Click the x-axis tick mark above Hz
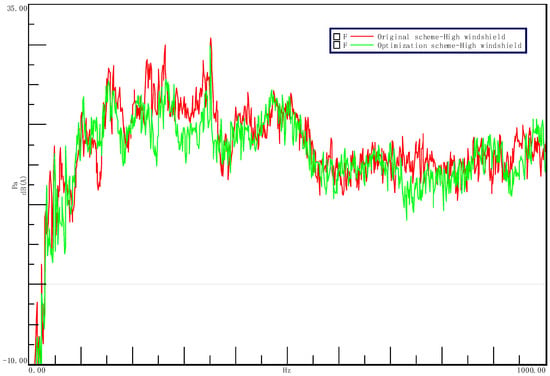 click(x=287, y=355)
